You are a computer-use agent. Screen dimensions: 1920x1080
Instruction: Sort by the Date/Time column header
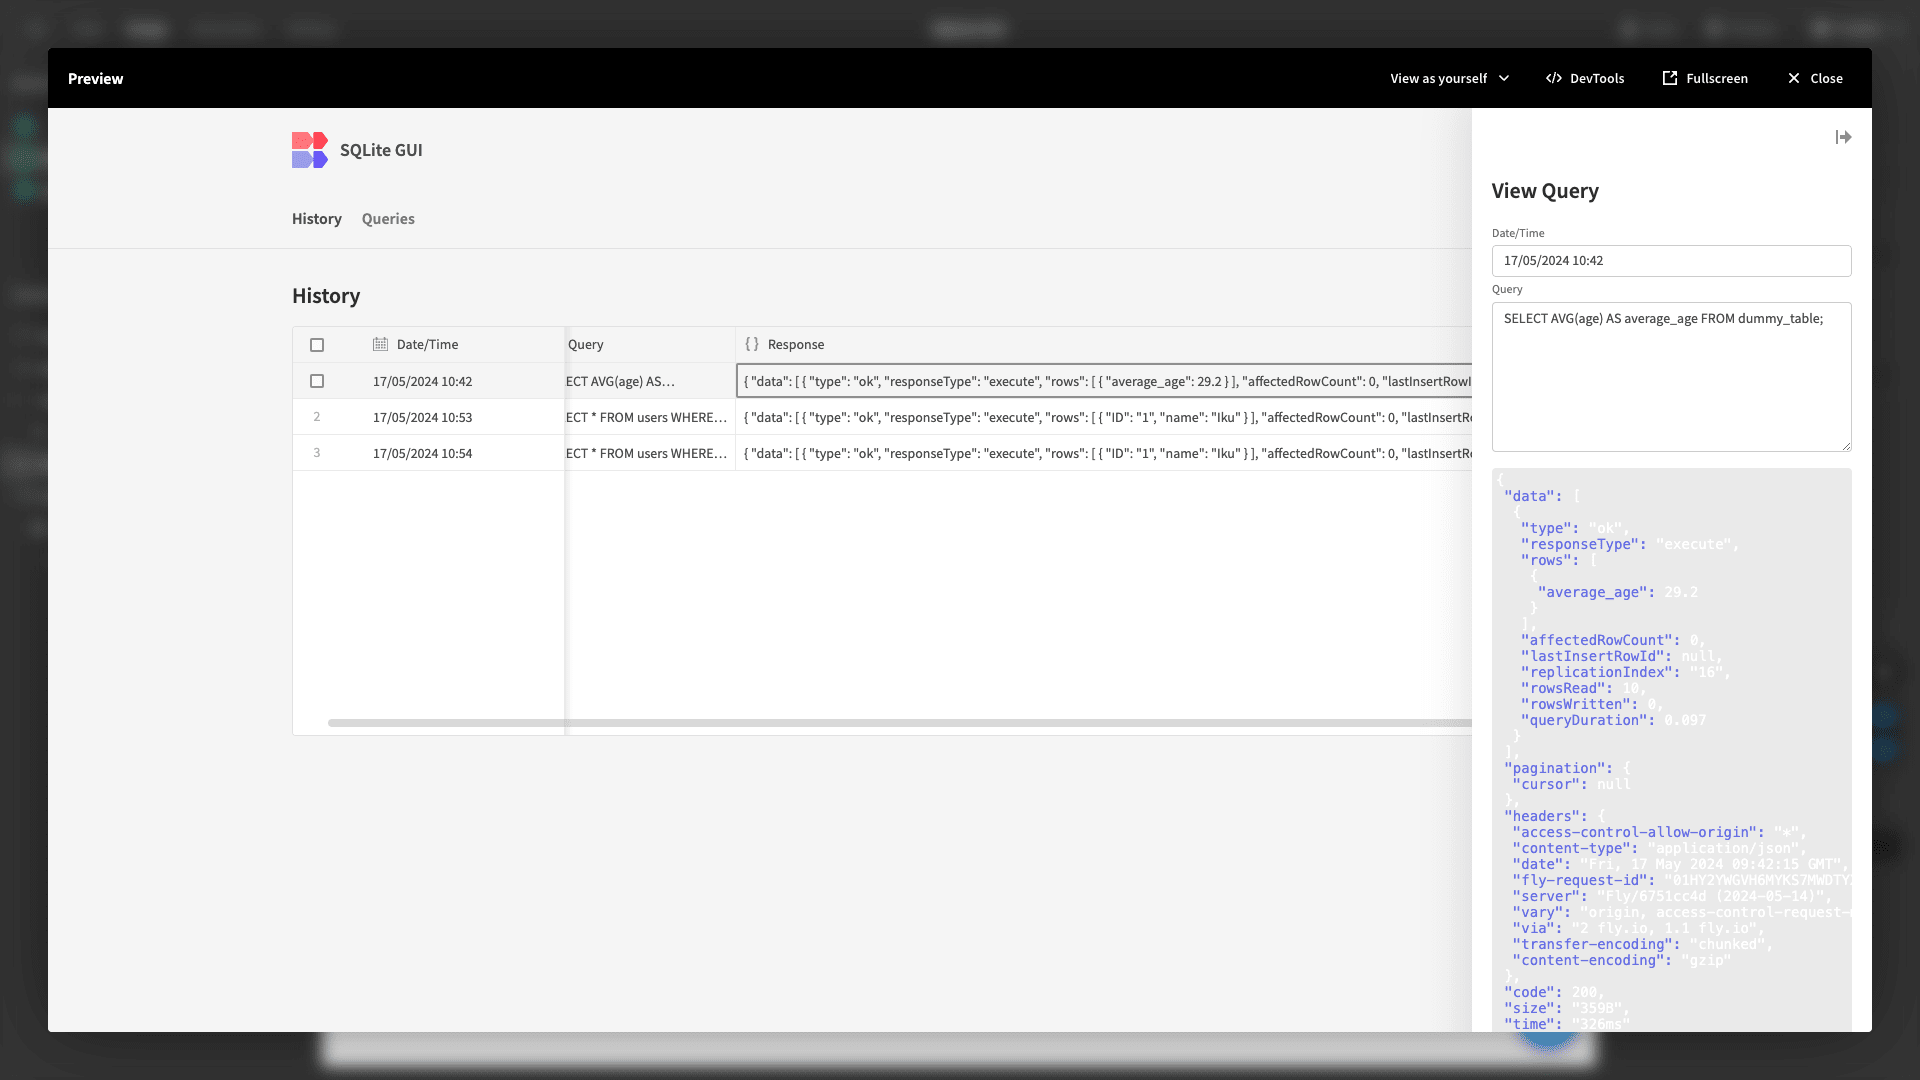pyautogui.click(x=427, y=344)
